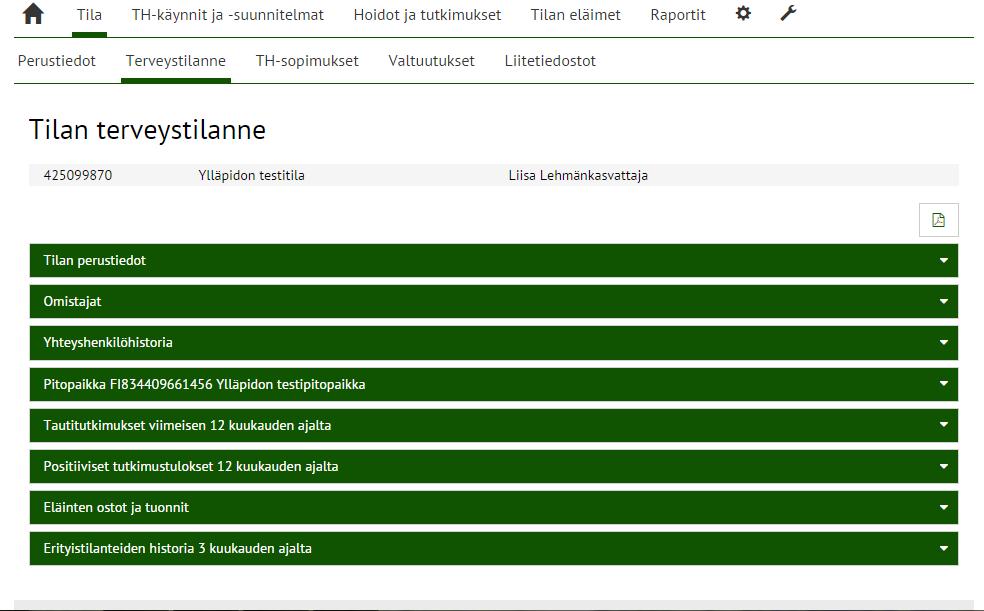
Task: Click the farm name Ylläpidon testitila
Action: pos(251,176)
